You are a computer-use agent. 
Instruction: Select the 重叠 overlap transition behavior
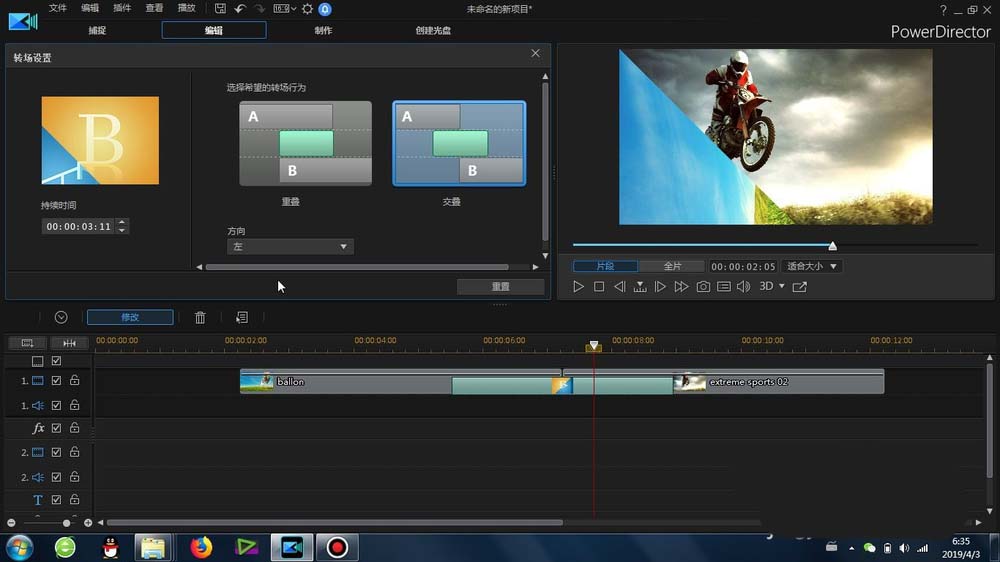[x=305, y=143]
